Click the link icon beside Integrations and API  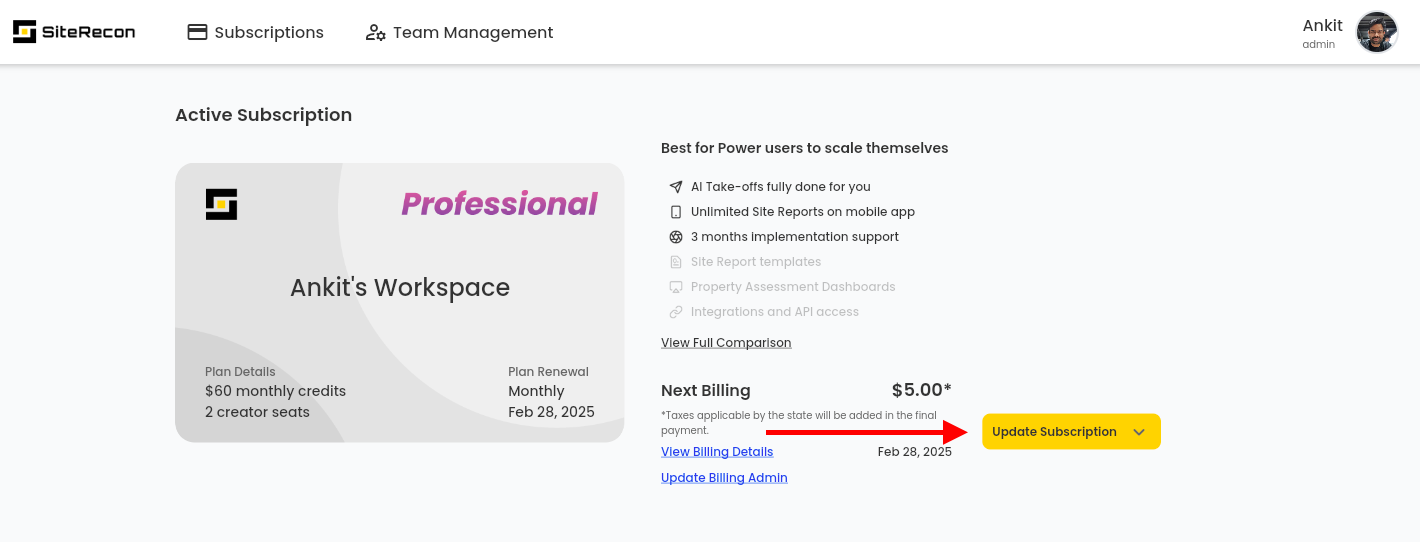tap(675, 312)
